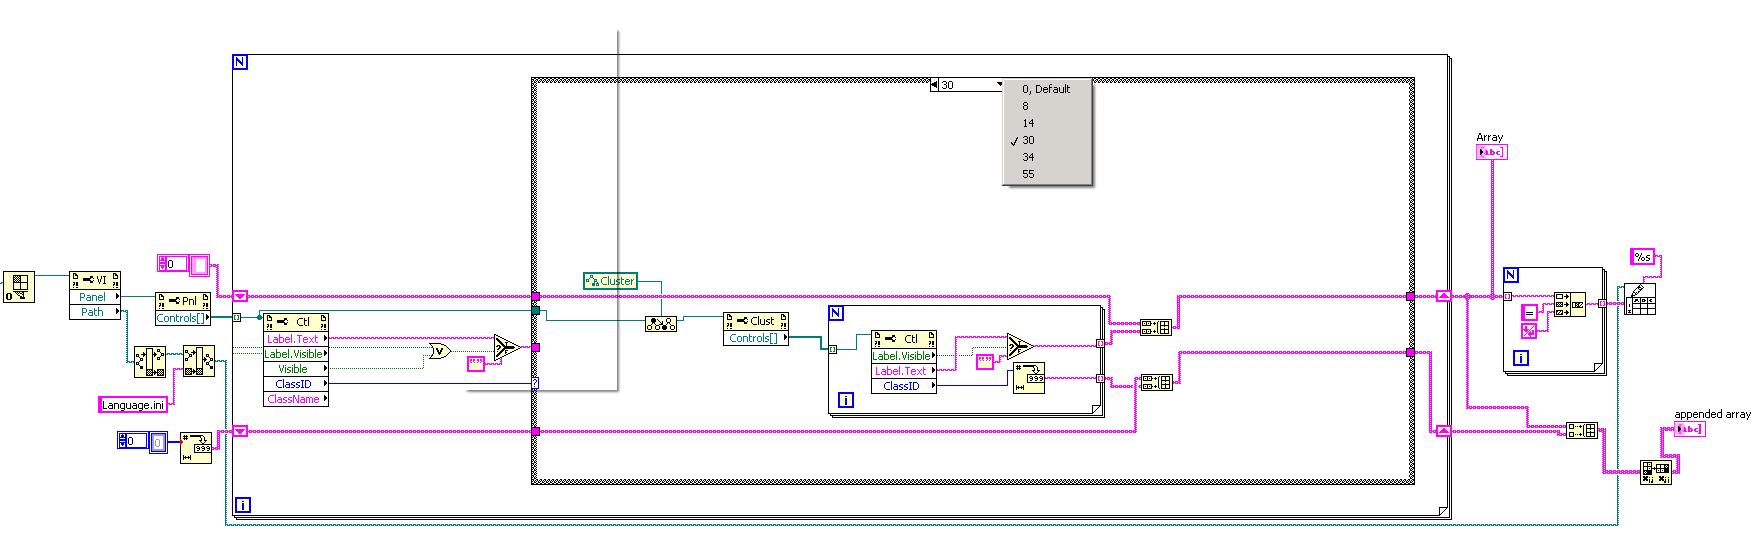Image resolution: width=1754 pixels, height=547 pixels.
Task: Click the Array indicator terminal
Action: point(1491,152)
